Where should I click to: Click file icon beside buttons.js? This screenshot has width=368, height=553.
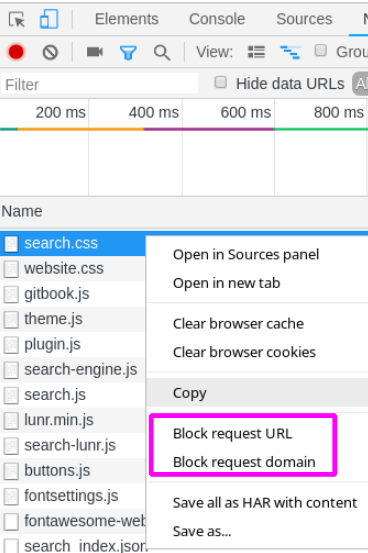11,471
